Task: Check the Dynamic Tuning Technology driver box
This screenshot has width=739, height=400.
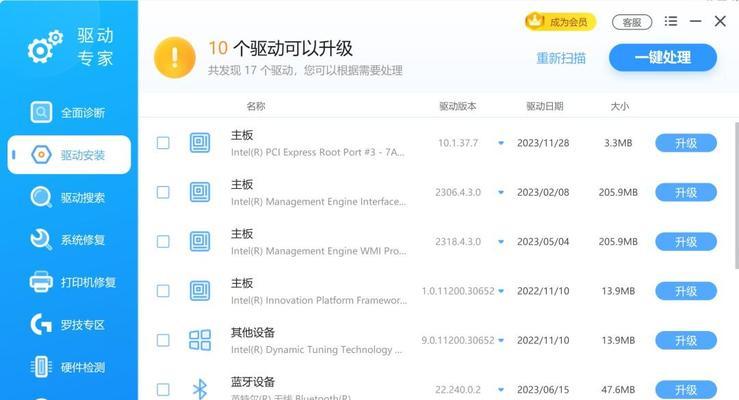Action: click(163, 340)
